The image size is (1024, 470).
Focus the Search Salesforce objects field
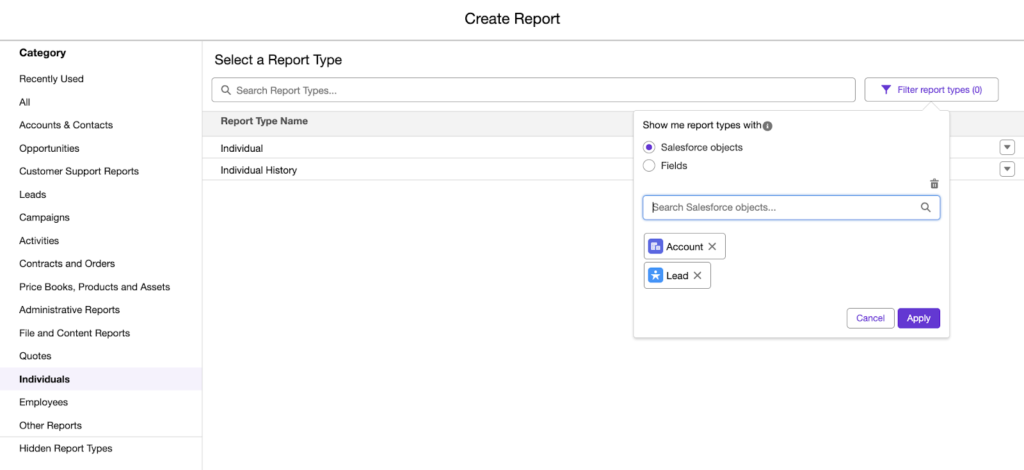(x=780, y=208)
